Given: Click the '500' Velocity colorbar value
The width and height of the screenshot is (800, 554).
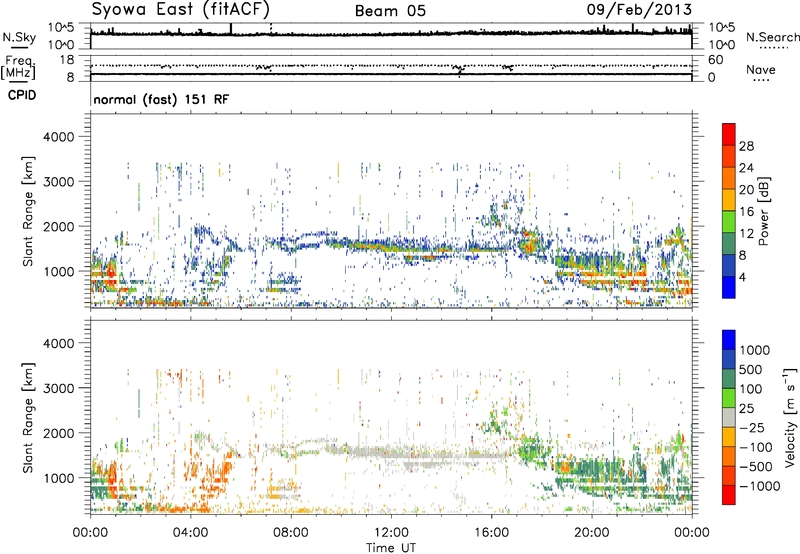Looking at the screenshot, I should (x=751, y=370).
